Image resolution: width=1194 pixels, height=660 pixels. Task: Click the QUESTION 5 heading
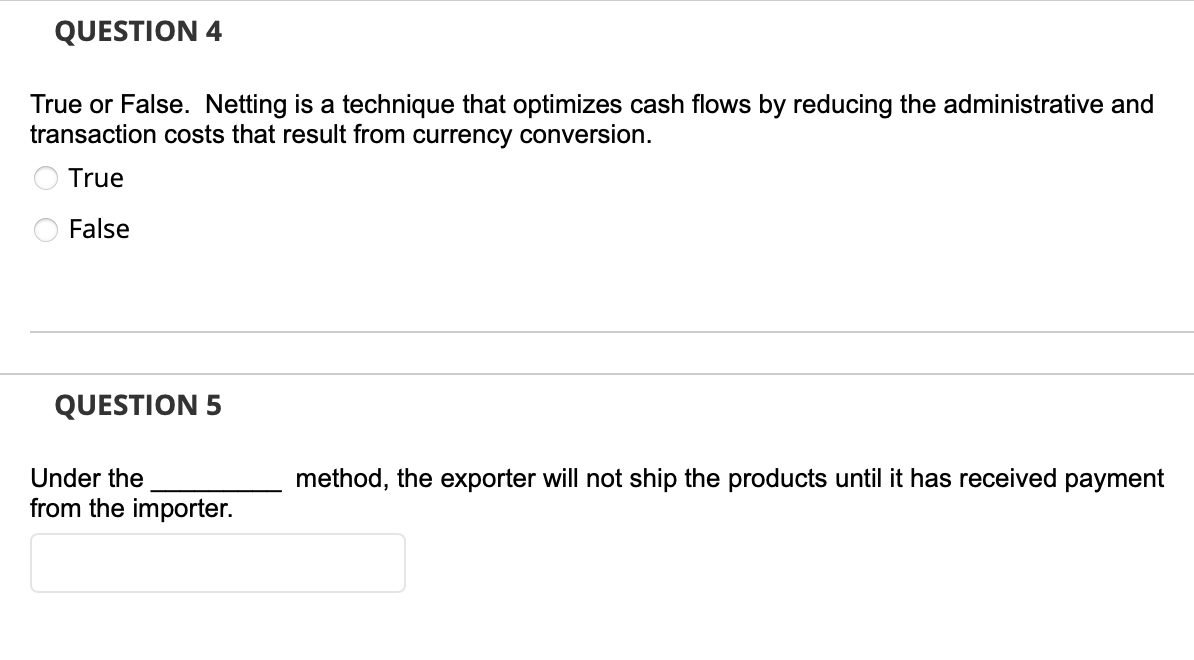point(138,405)
